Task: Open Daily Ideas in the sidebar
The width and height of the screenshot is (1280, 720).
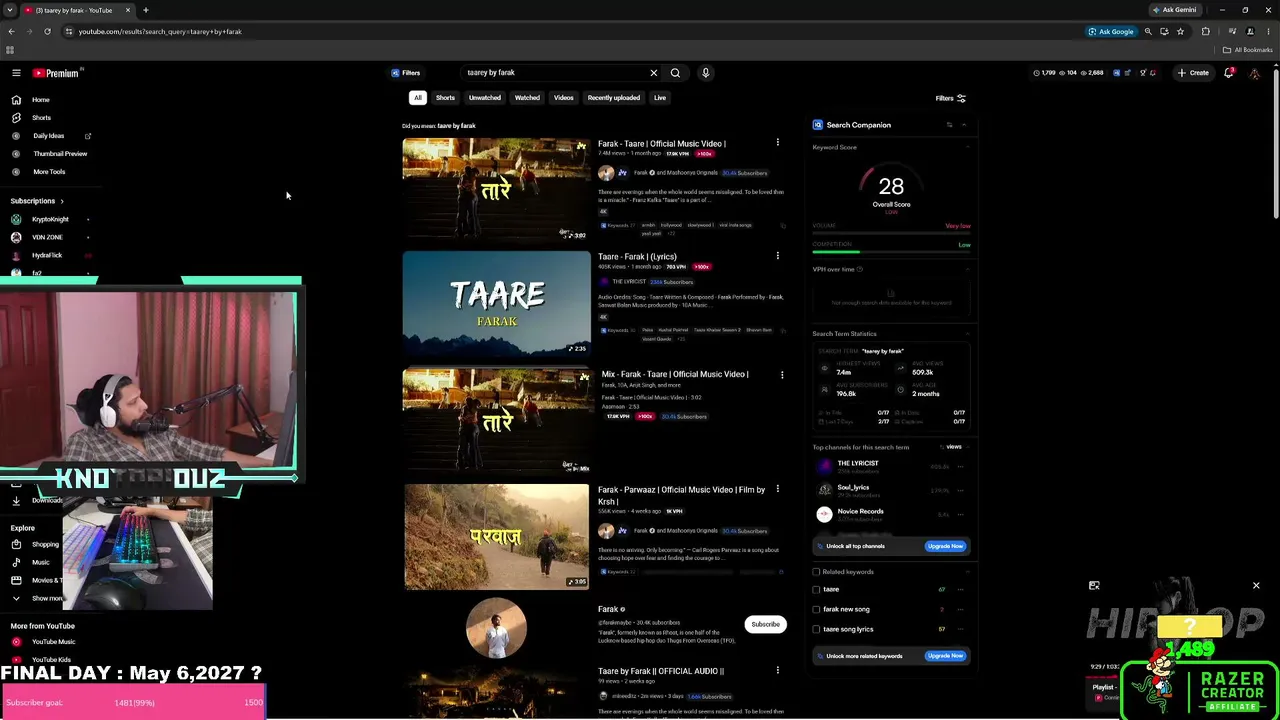Action: coord(49,136)
